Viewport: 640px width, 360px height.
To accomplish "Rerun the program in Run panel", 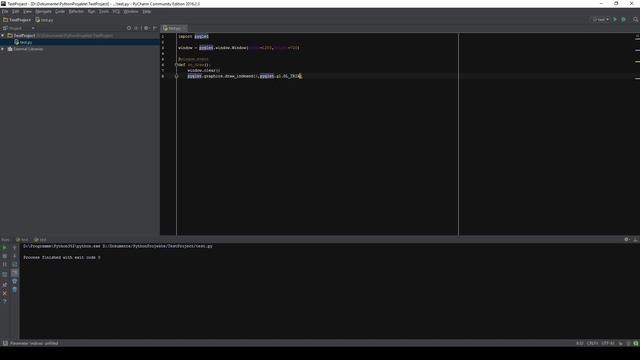I will pos(5,248).
